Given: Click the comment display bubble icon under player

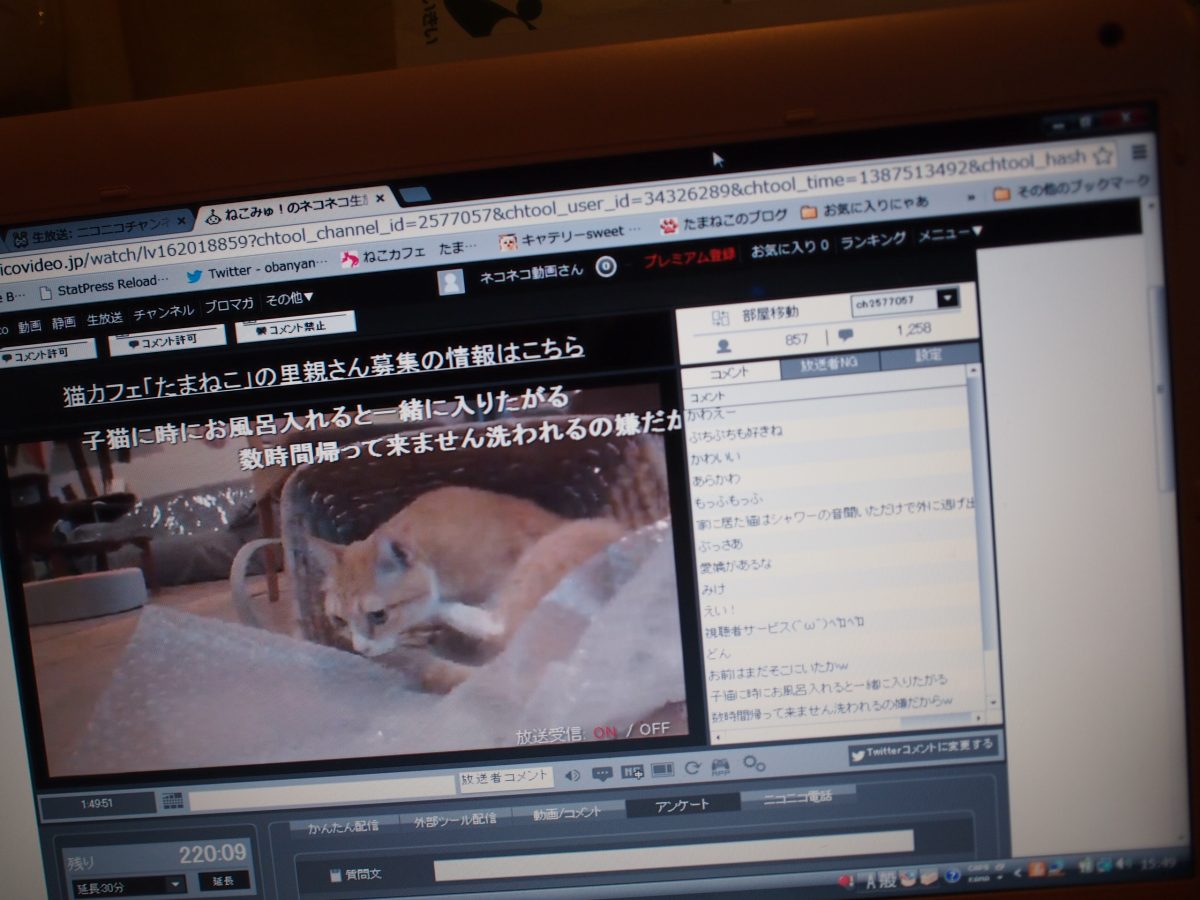Looking at the screenshot, I should pos(602,773).
